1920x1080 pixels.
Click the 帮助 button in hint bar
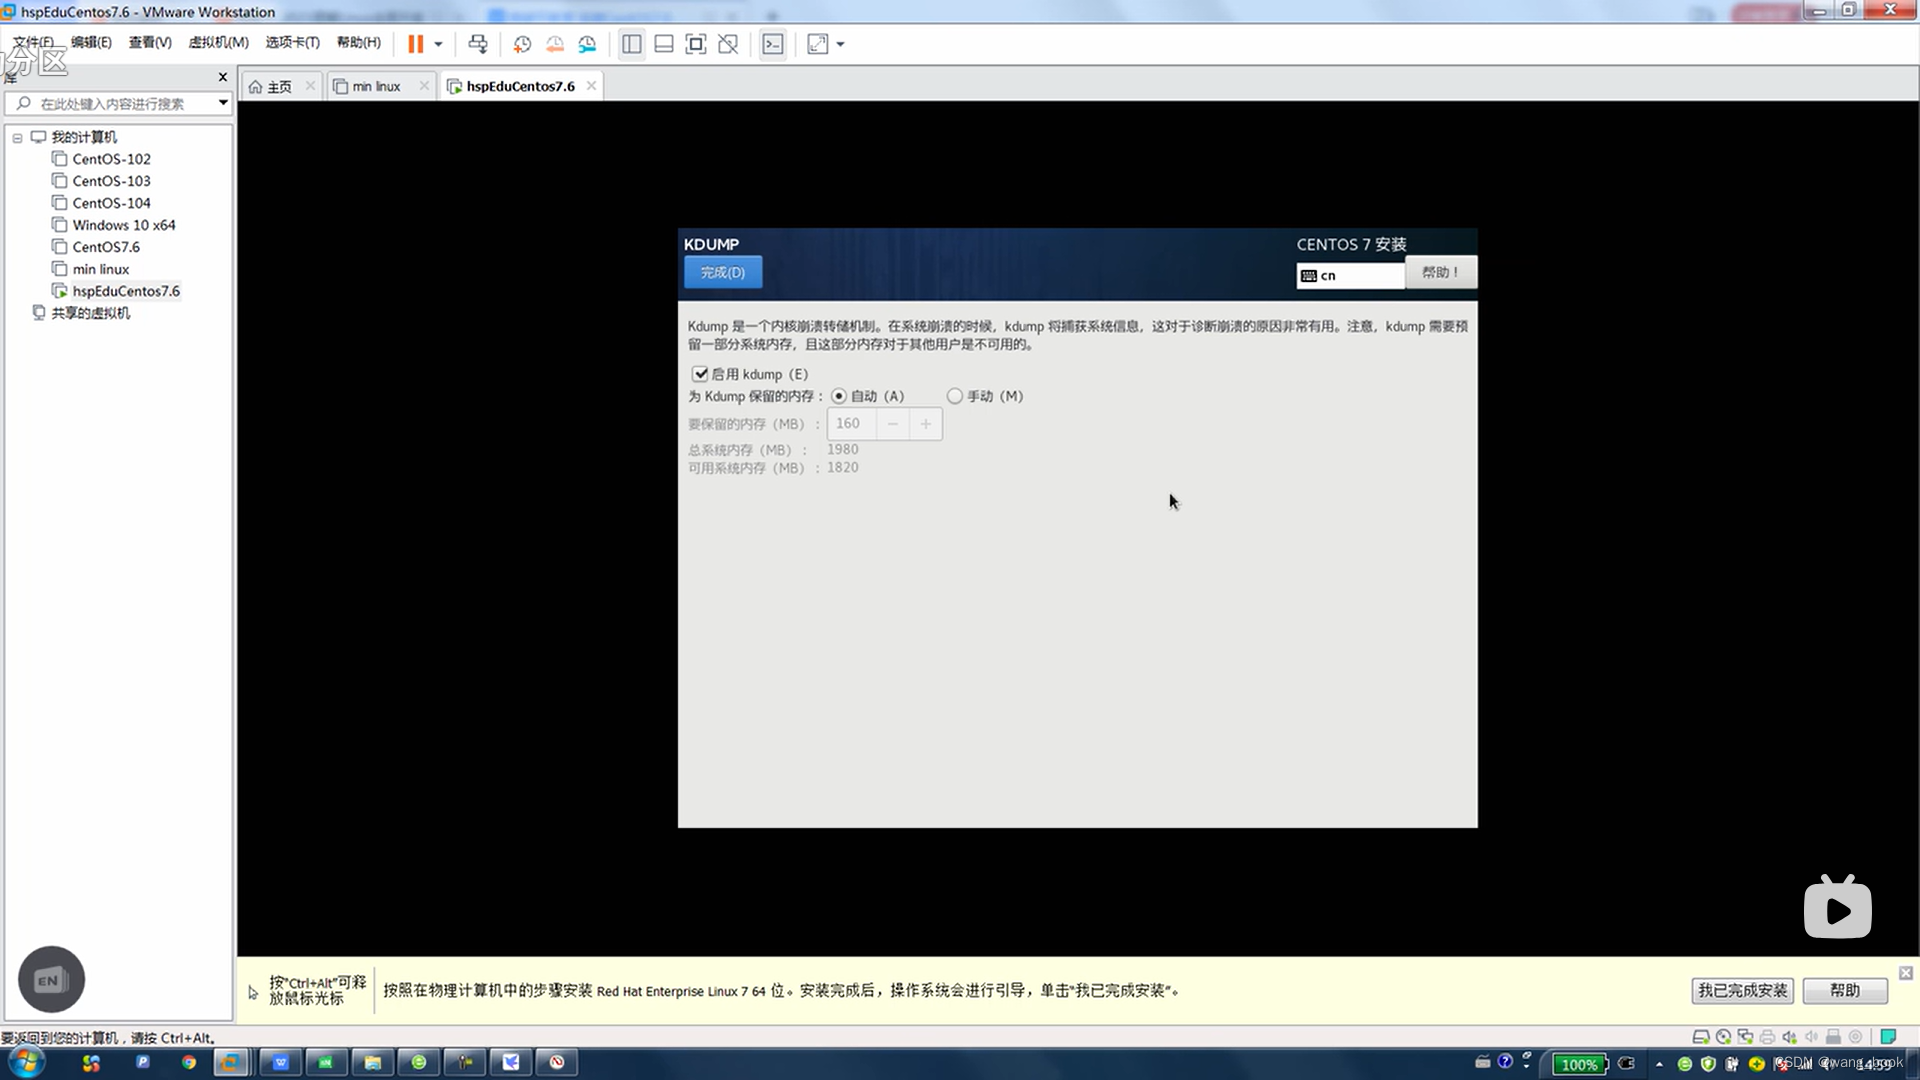1845,991
